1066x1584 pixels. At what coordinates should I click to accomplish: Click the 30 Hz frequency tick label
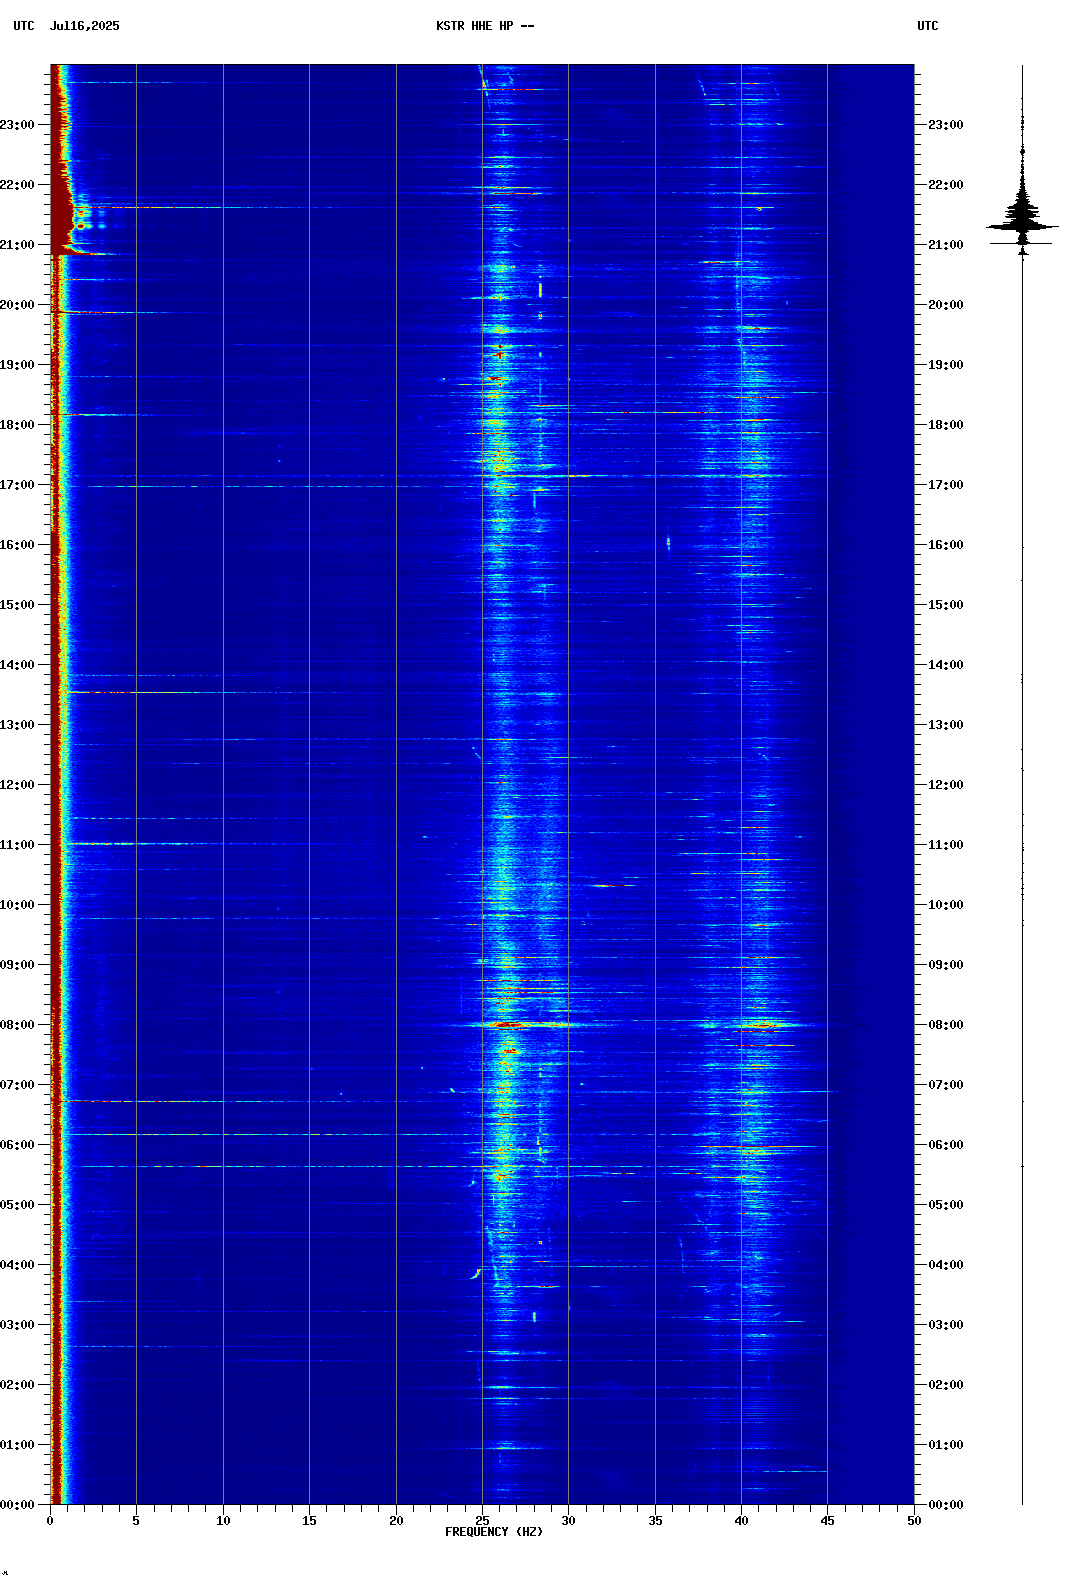pos(568,1520)
